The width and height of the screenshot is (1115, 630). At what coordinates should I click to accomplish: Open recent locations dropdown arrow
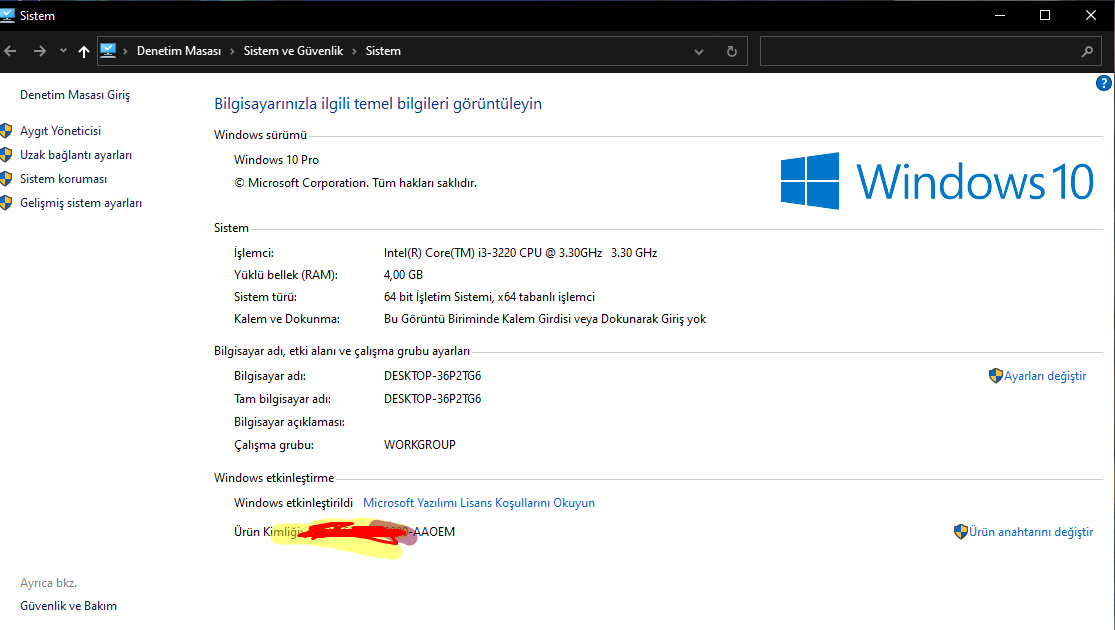pos(63,51)
